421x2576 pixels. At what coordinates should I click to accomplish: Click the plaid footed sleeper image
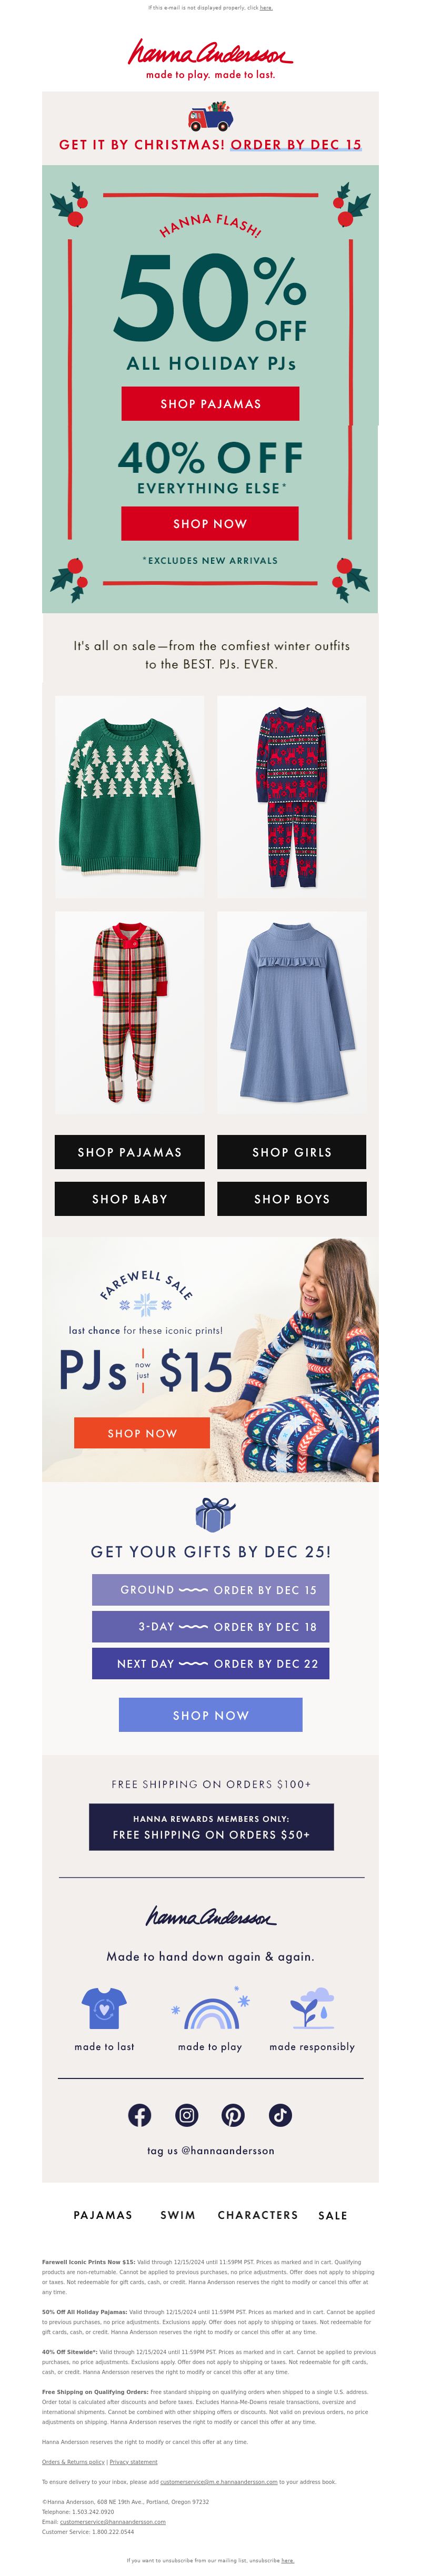pyautogui.click(x=130, y=1013)
